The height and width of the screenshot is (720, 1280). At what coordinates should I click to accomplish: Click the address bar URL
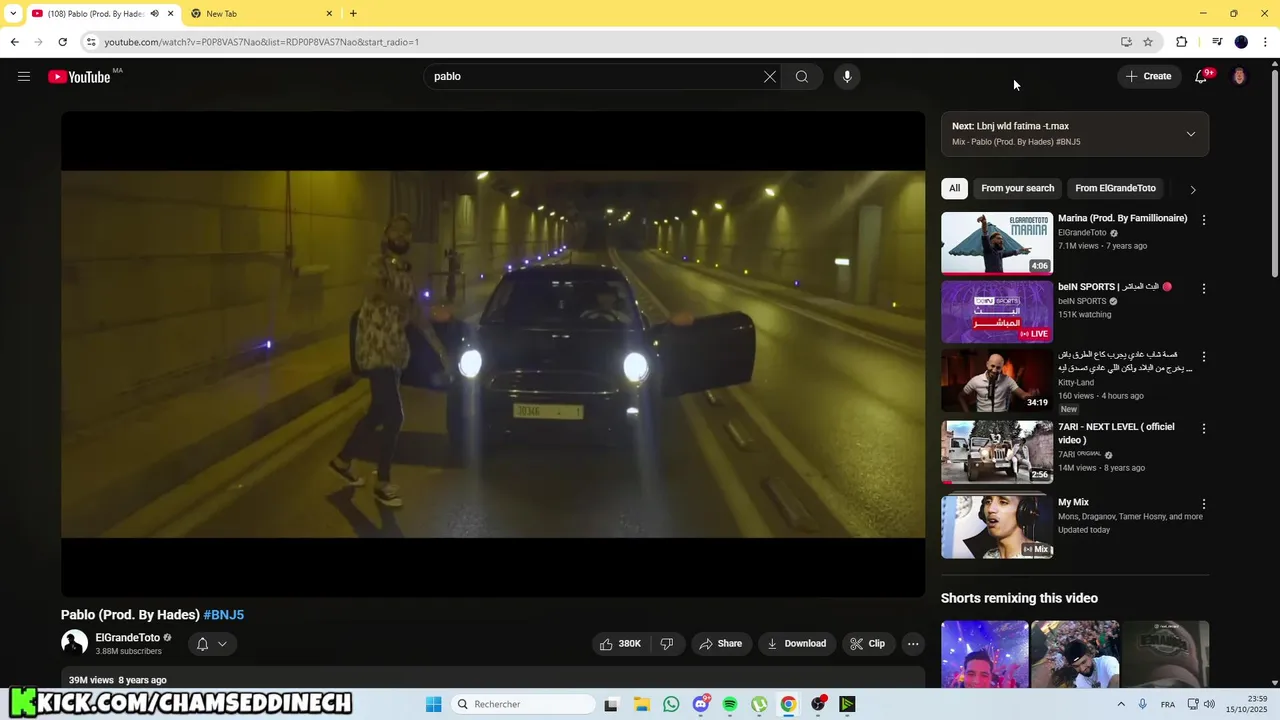[x=262, y=42]
